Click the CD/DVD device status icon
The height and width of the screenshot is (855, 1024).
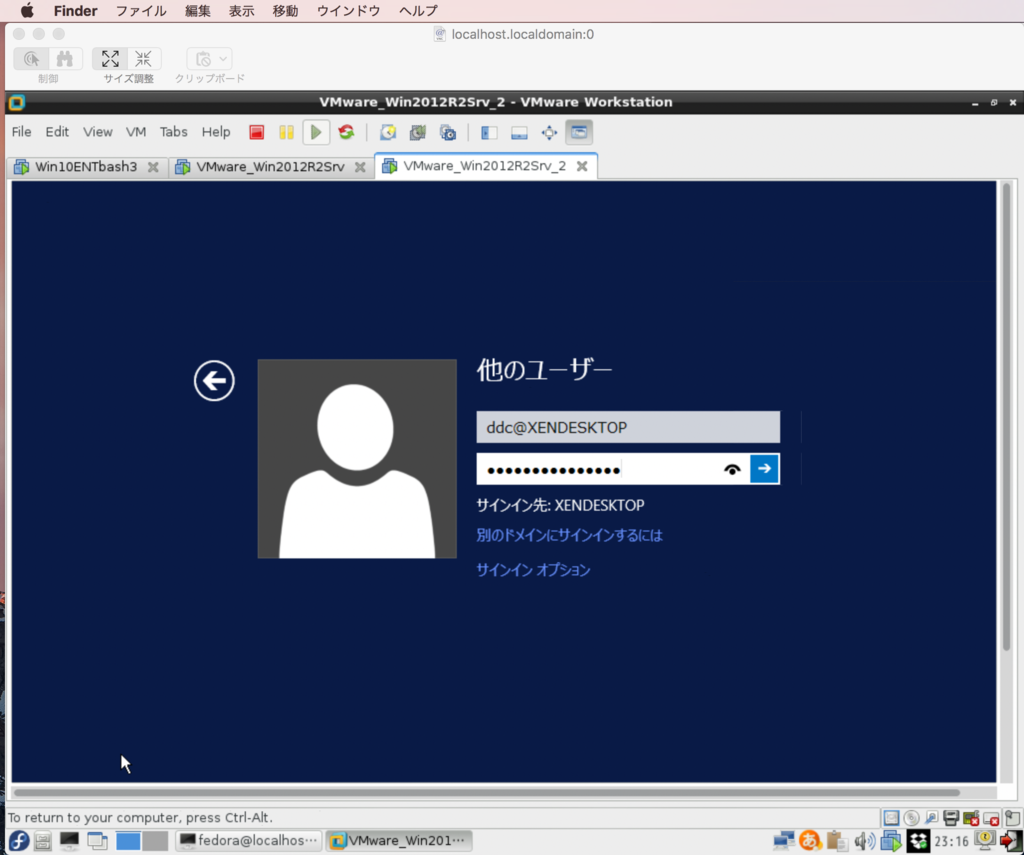pos(912,818)
